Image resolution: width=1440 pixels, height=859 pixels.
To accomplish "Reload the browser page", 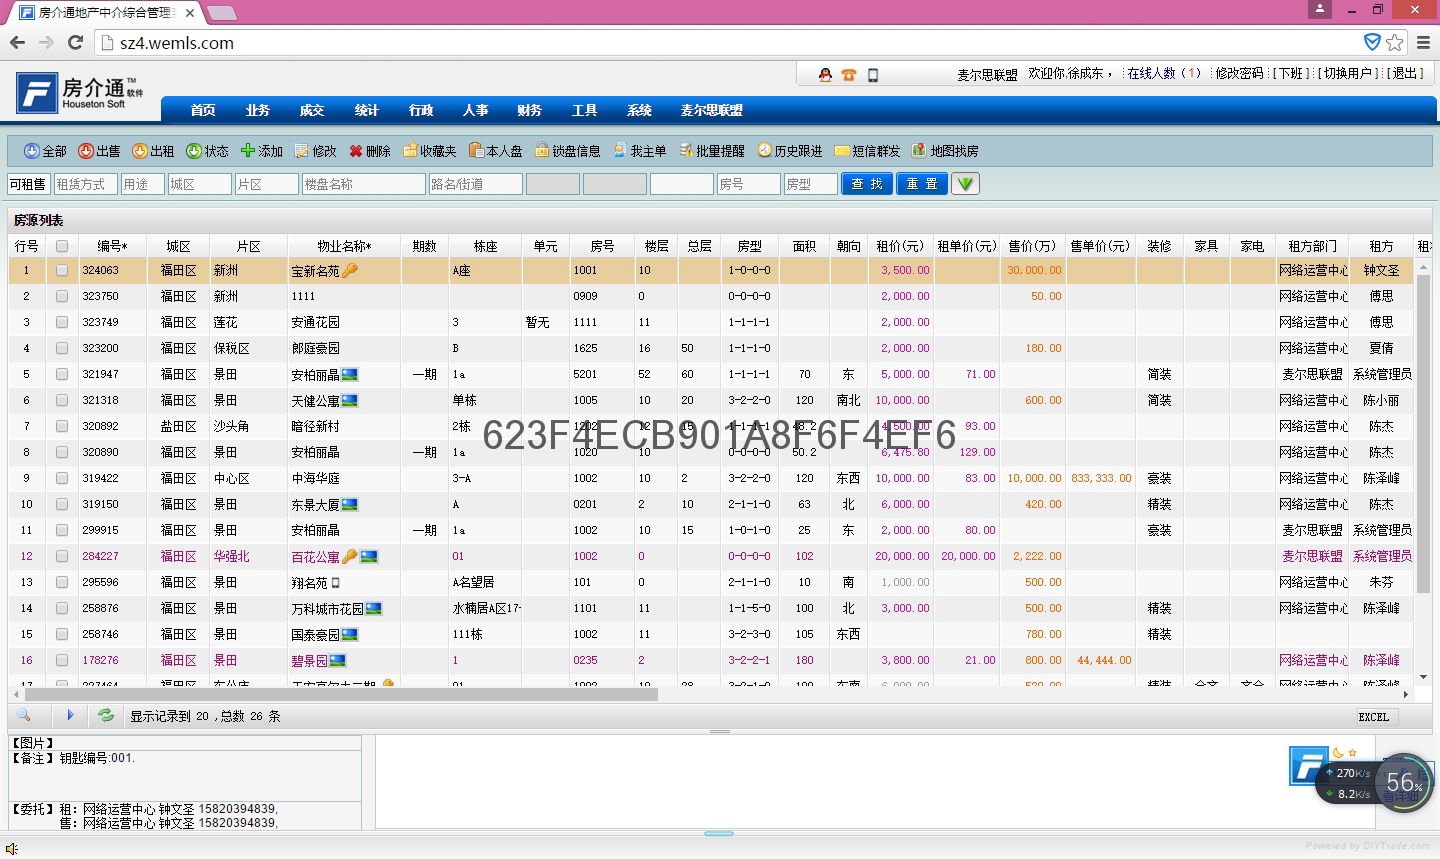I will tap(75, 42).
